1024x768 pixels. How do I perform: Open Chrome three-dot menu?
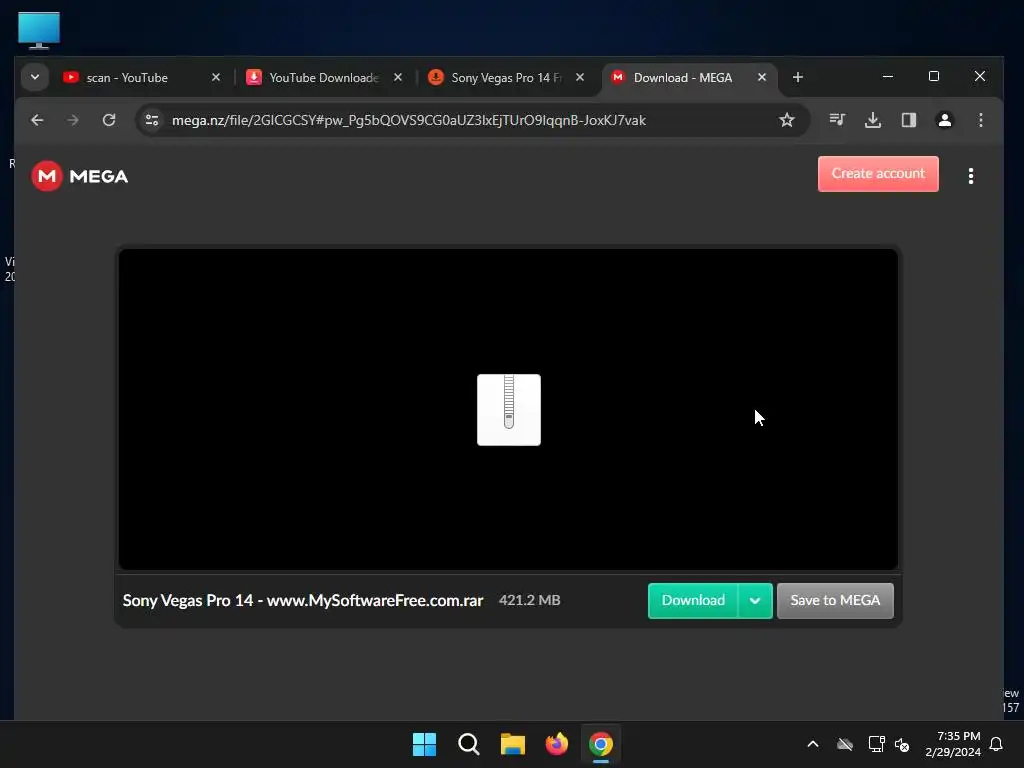pyautogui.click(x=980, y=120)
